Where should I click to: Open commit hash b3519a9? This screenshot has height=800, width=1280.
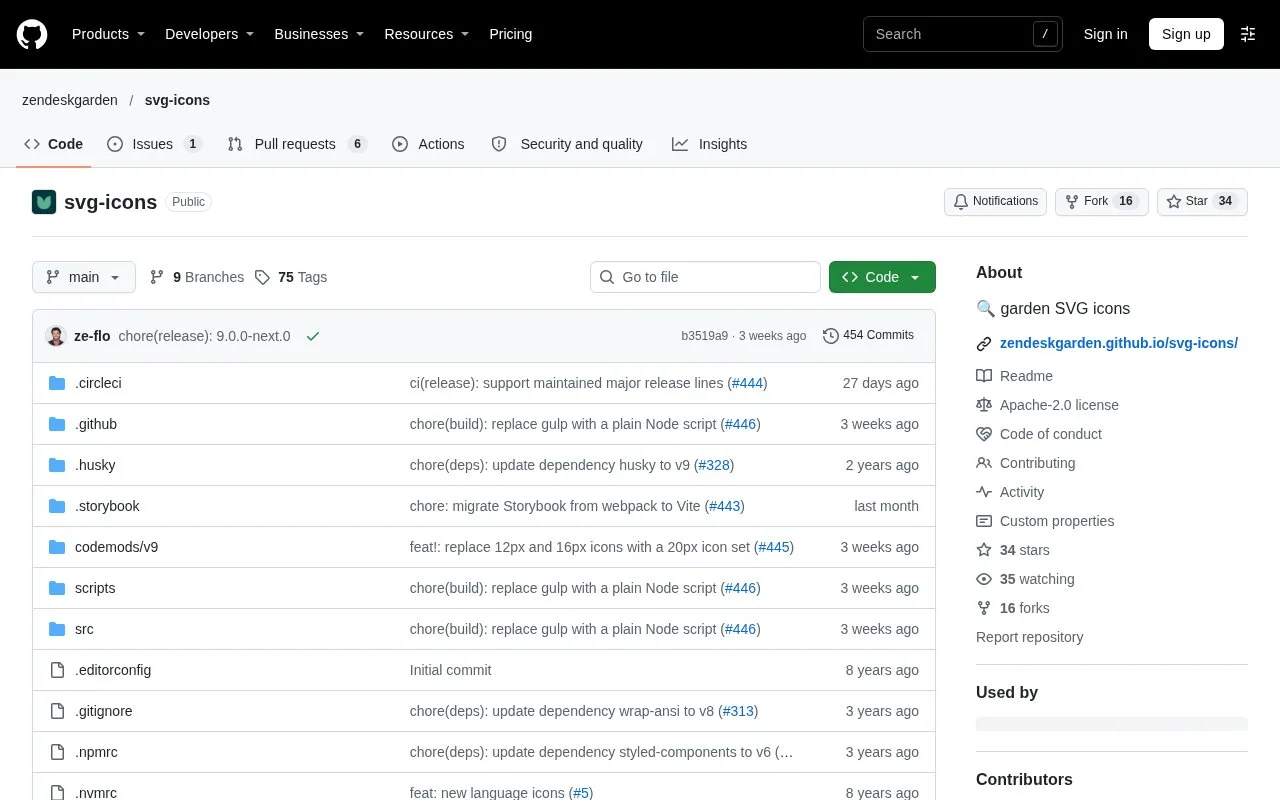click(x=705, y=336)
